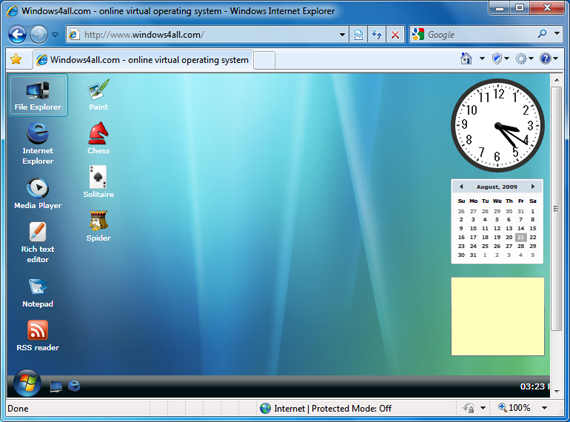Select the Windows4all.com browser tab
The width and height of the screenshot is (570, 422).
[x=144, y=60]
